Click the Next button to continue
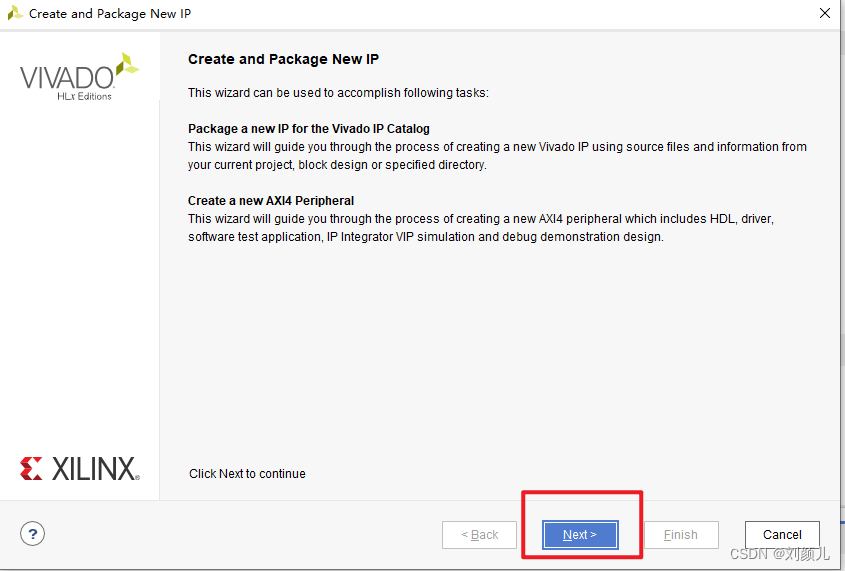 pos(580,534)
